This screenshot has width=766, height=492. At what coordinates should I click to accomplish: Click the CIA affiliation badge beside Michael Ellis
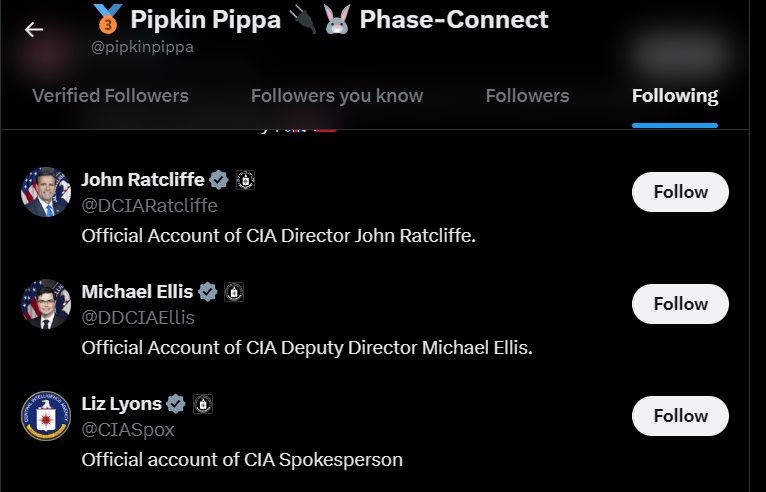click(234, 292)
